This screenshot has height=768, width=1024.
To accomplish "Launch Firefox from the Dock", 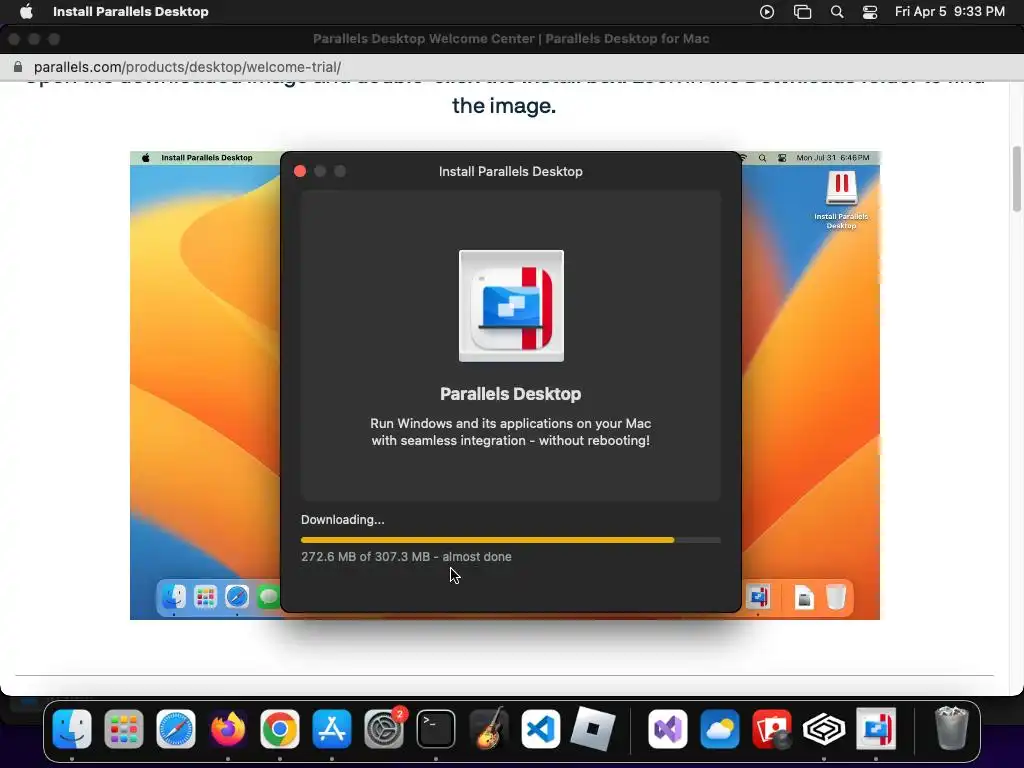I will point(228,728).
